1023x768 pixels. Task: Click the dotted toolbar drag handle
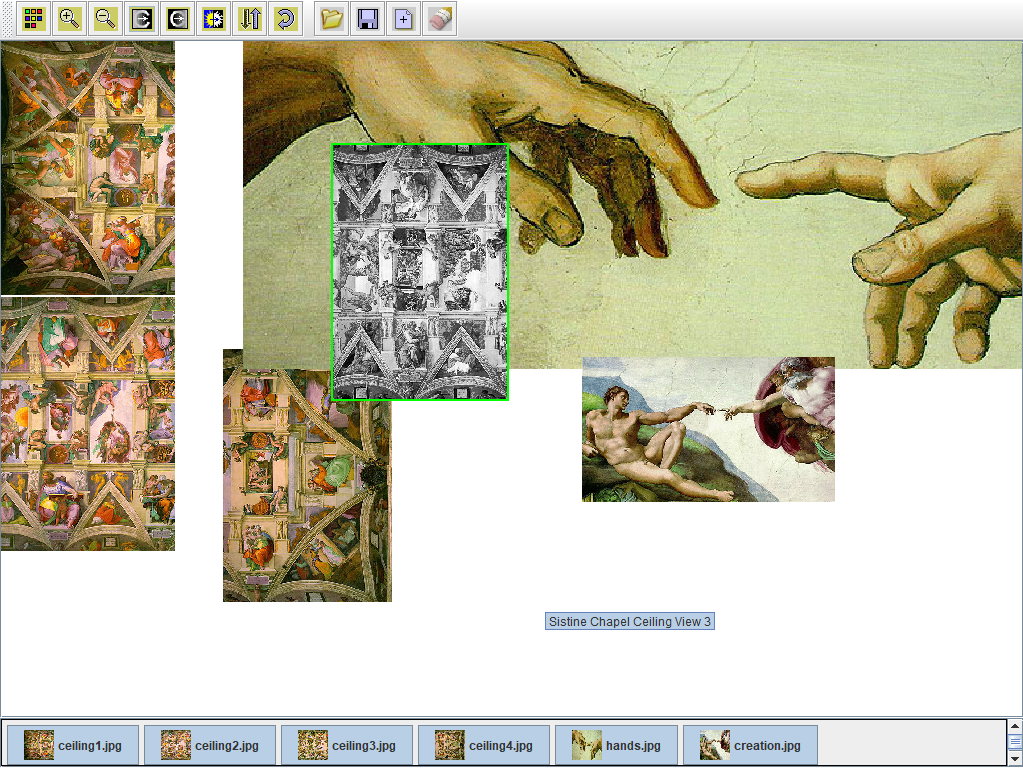tap(7, 19)
